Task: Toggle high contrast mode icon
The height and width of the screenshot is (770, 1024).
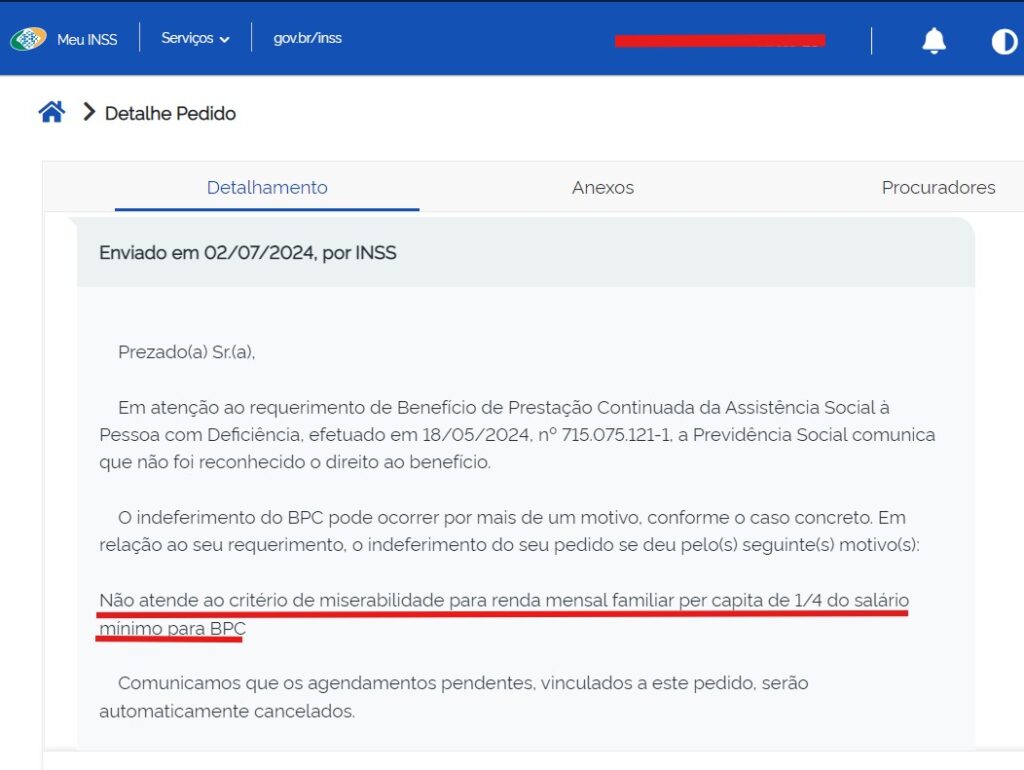Action: point(1003,41)
